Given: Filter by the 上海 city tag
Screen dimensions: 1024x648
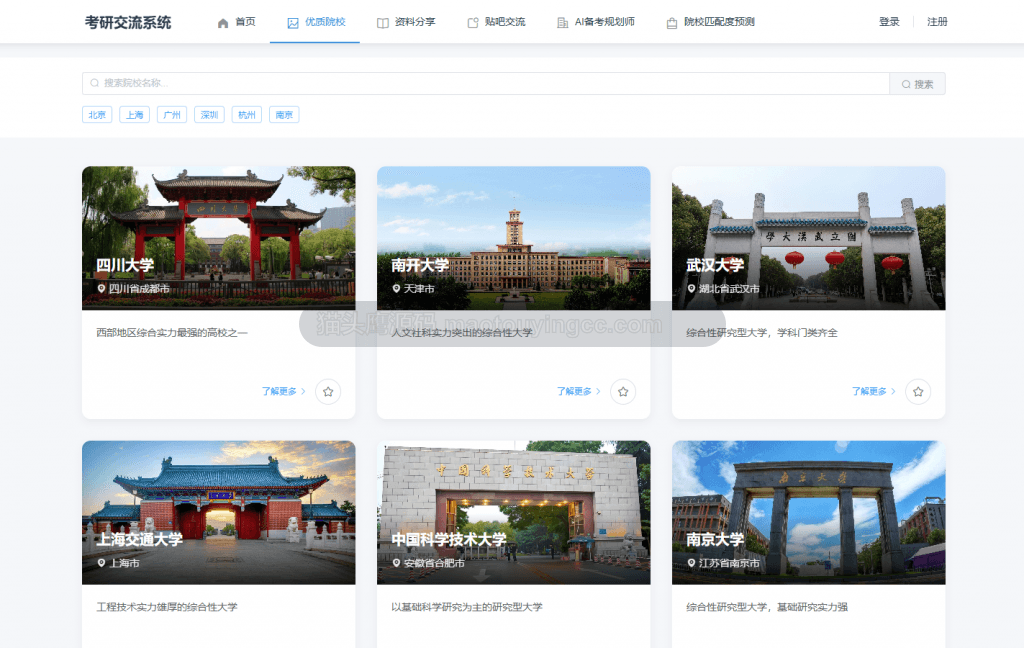Looking at the screenshot, I should tap(135, 115).
